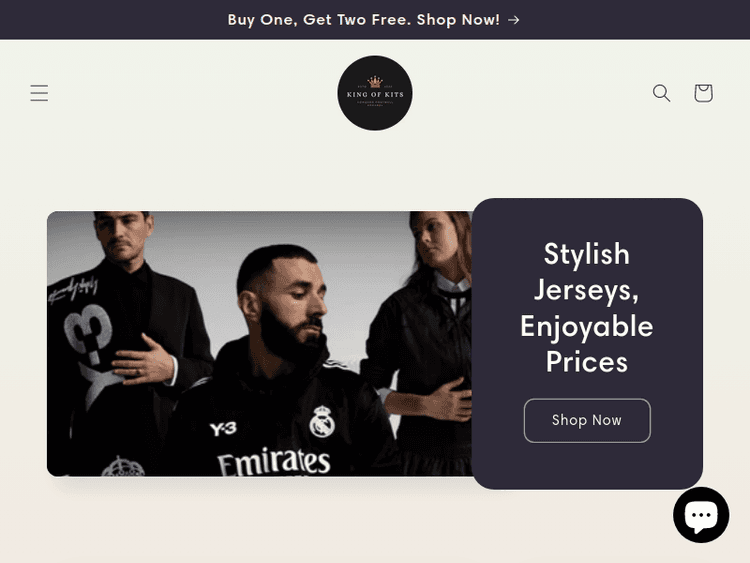Click the arrow icon in announcement bar
This screenshot has width=750, height=563.
514,20
